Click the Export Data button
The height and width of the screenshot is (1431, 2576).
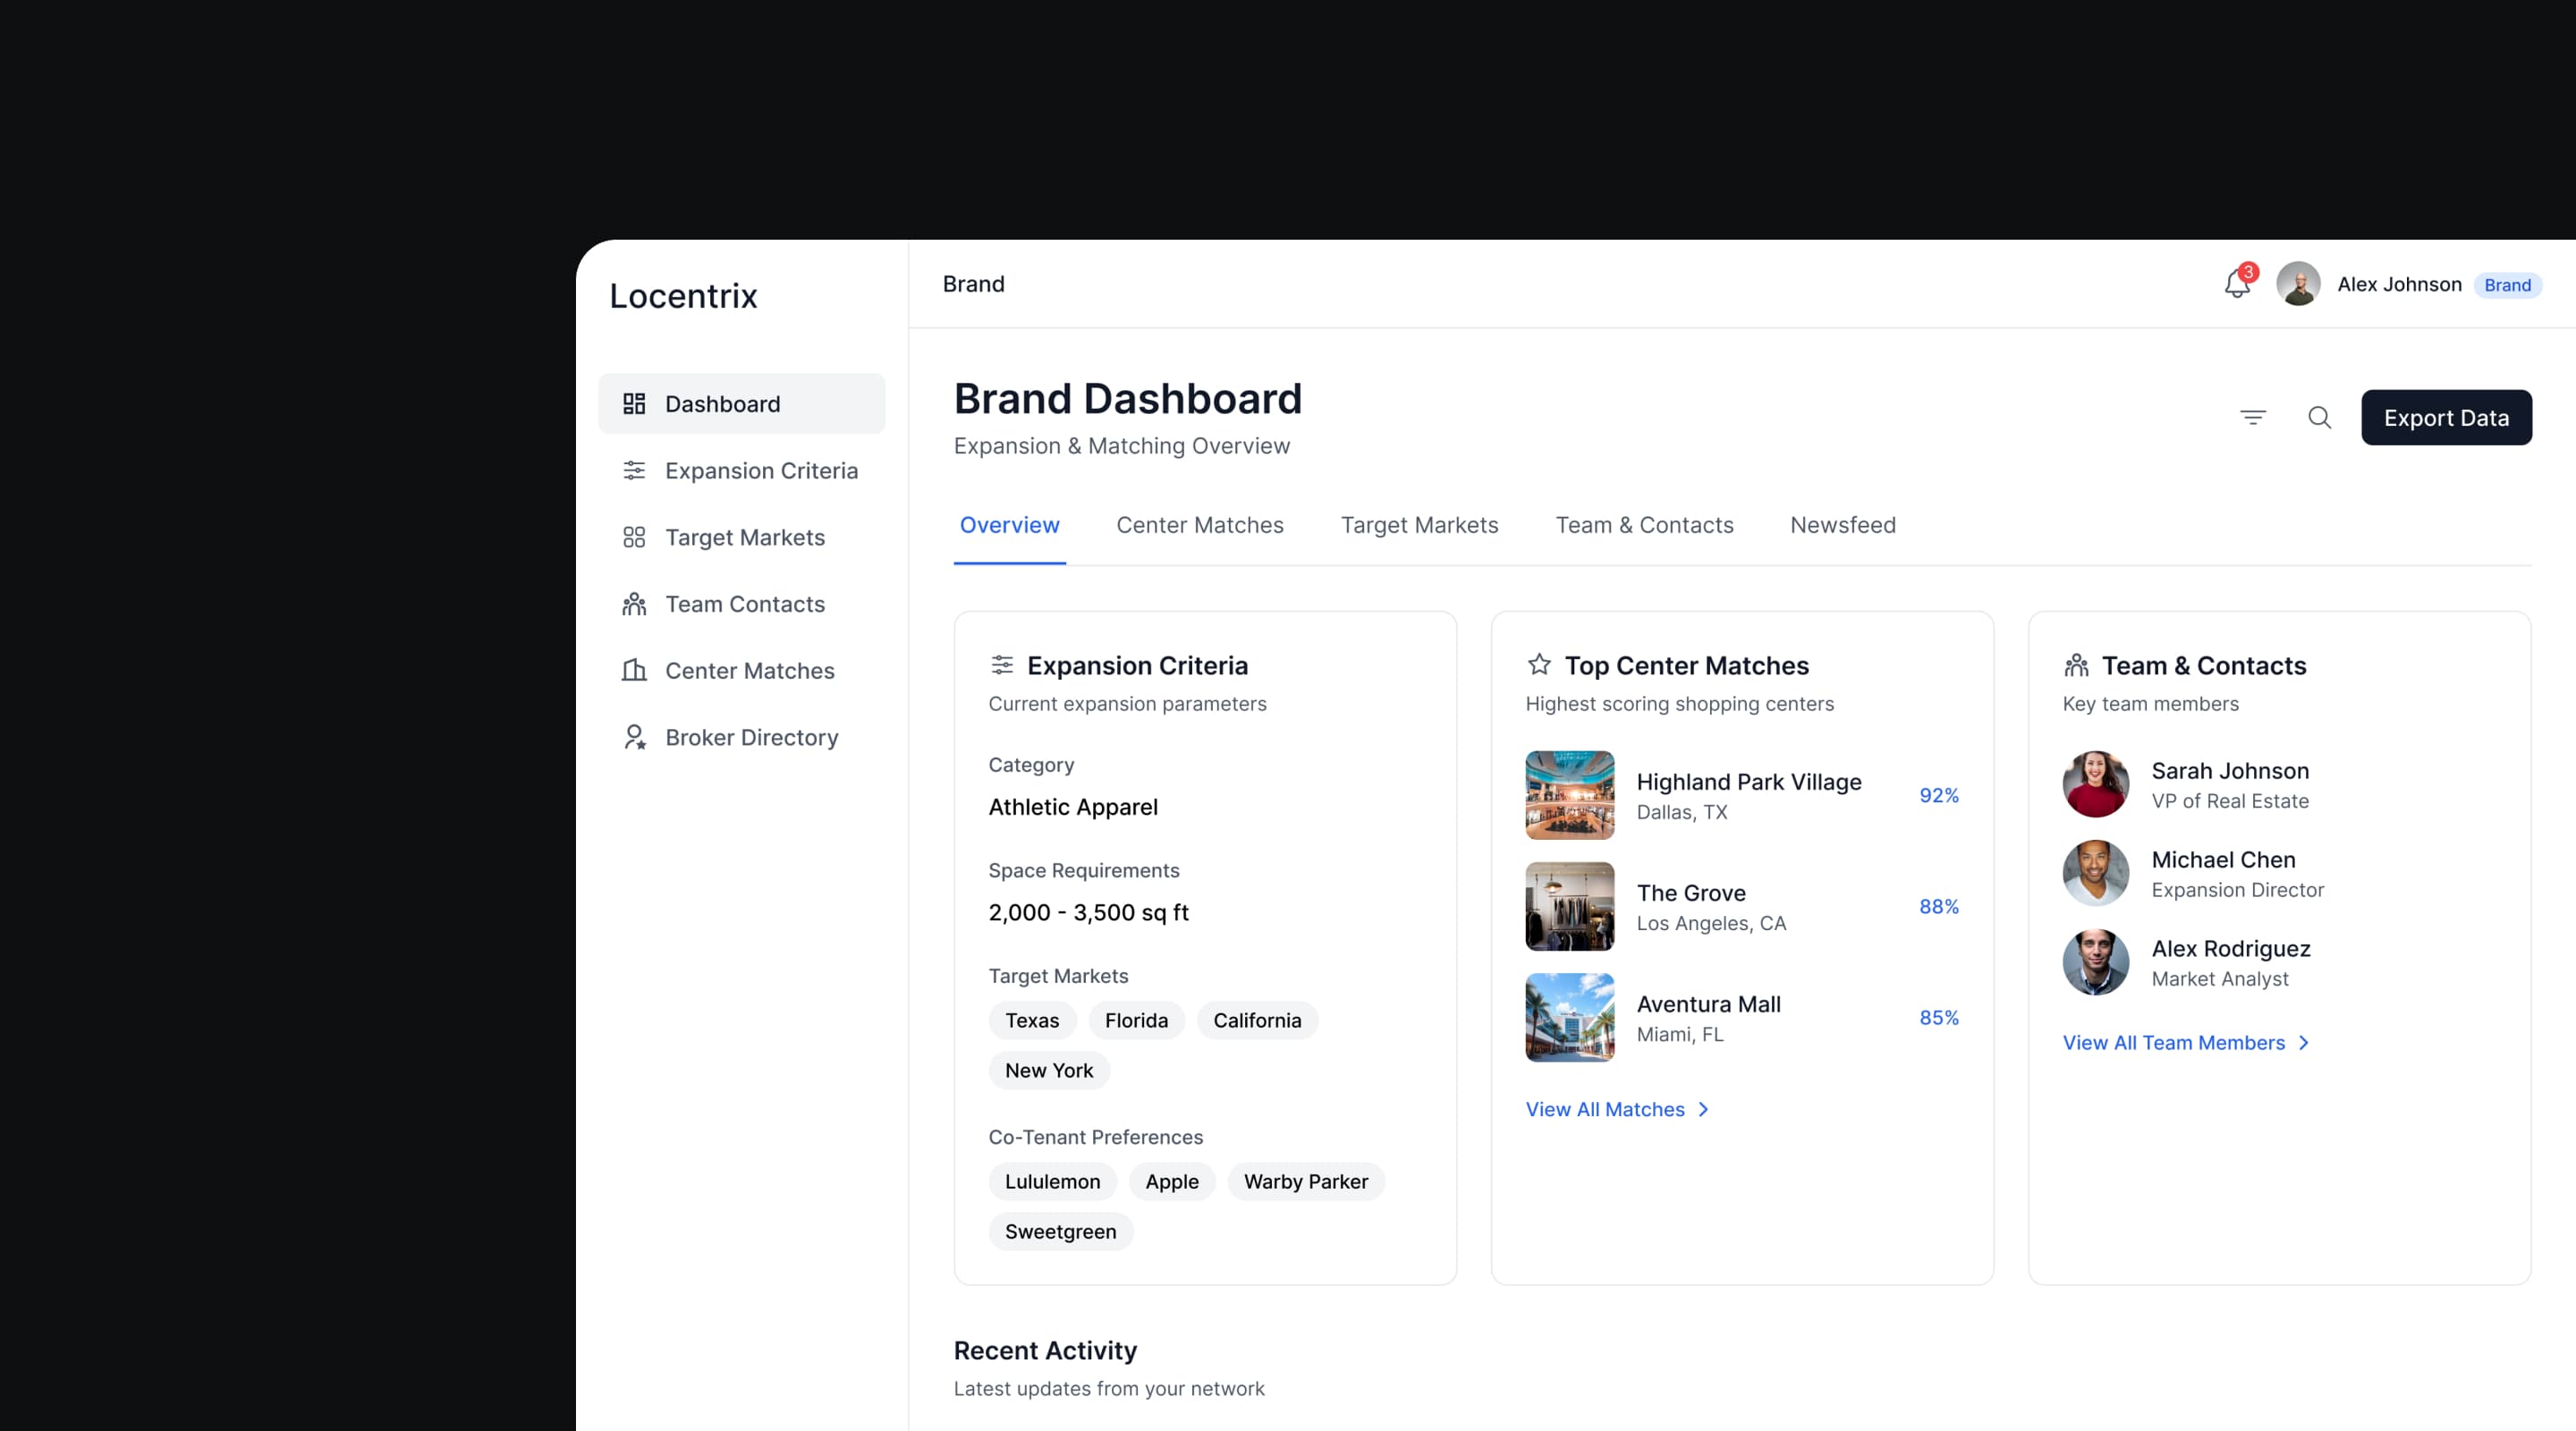tap(2445, 418)
